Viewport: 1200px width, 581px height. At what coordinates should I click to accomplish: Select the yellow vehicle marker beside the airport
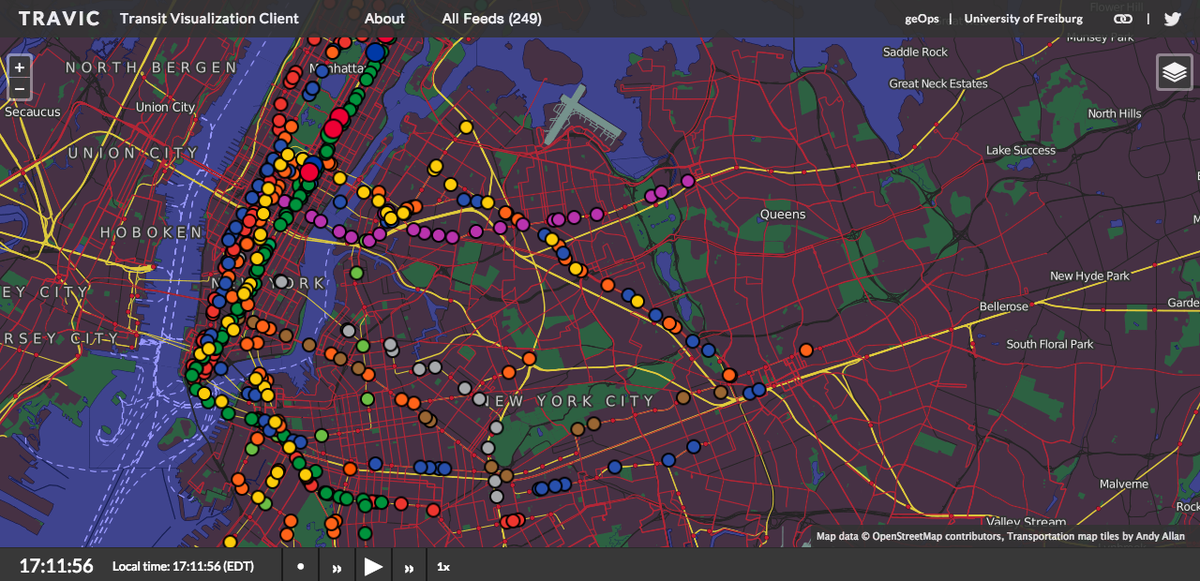(x=465, y=127)
